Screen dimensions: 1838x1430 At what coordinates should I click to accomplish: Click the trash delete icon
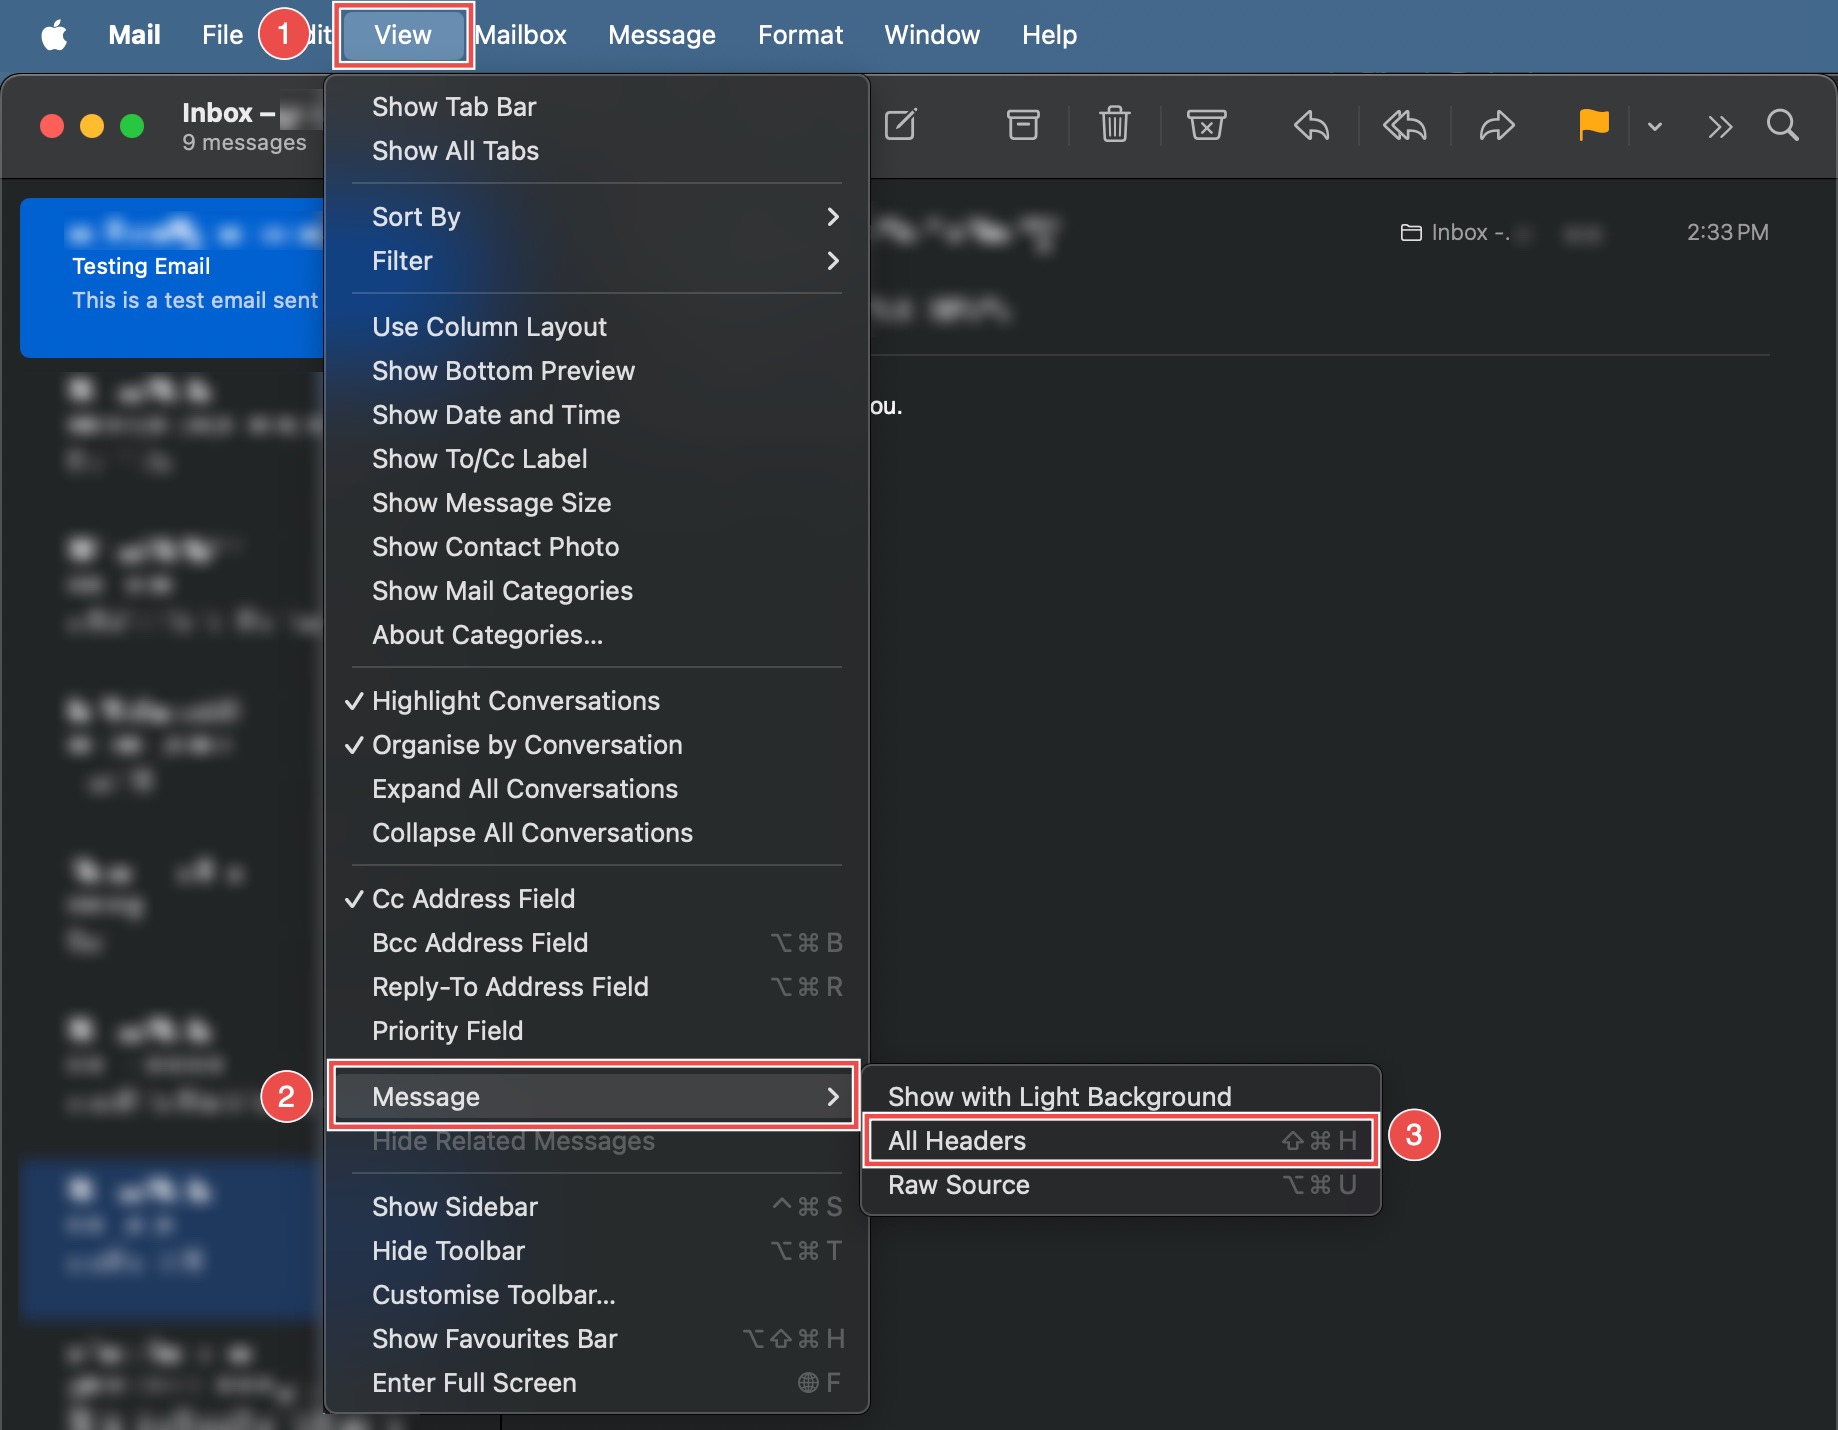pyautogui.click(x=1114, y=126)
